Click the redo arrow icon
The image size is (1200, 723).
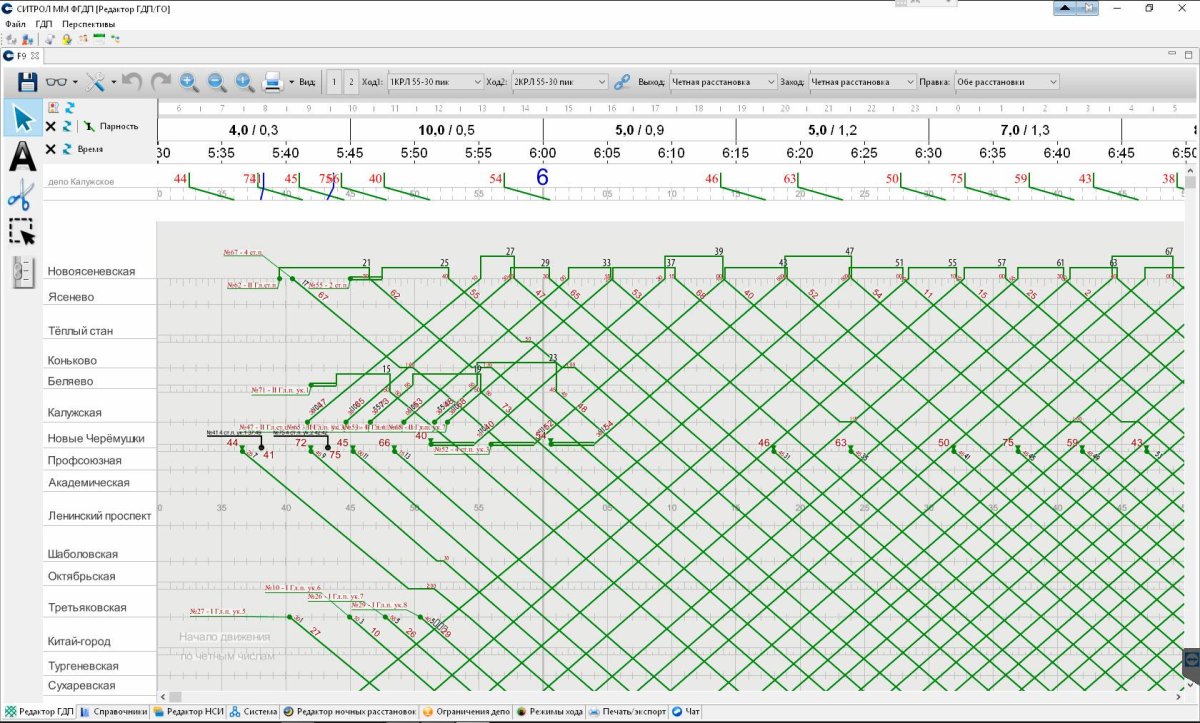(x=161, y=82)
